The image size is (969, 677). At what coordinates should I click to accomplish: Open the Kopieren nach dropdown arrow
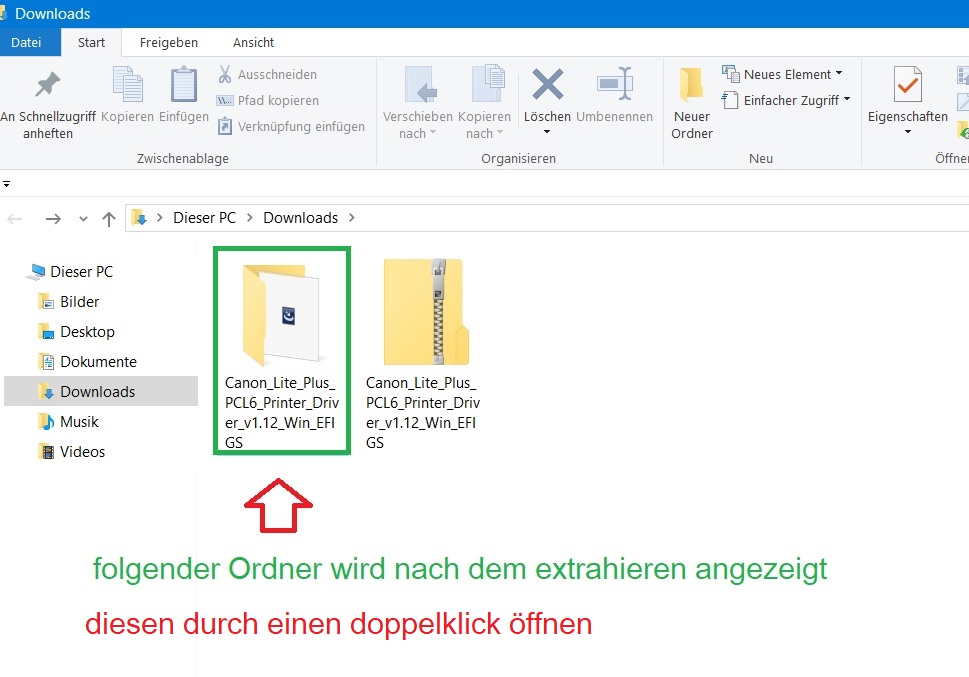pos(499,132)
